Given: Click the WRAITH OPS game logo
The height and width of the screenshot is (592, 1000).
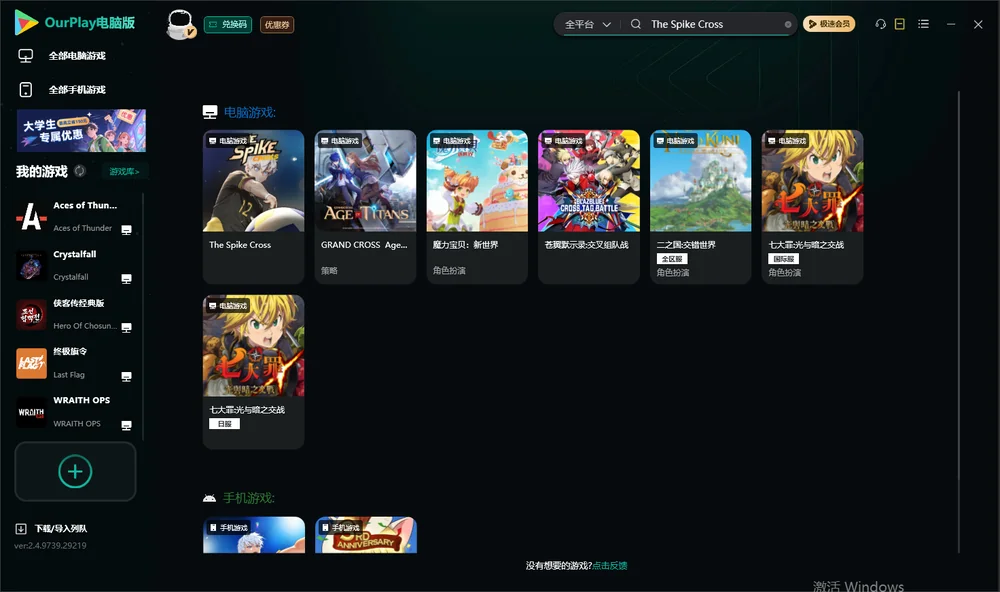Looking at the screenshot, I should pyautogui.click(x=31, y=412).
